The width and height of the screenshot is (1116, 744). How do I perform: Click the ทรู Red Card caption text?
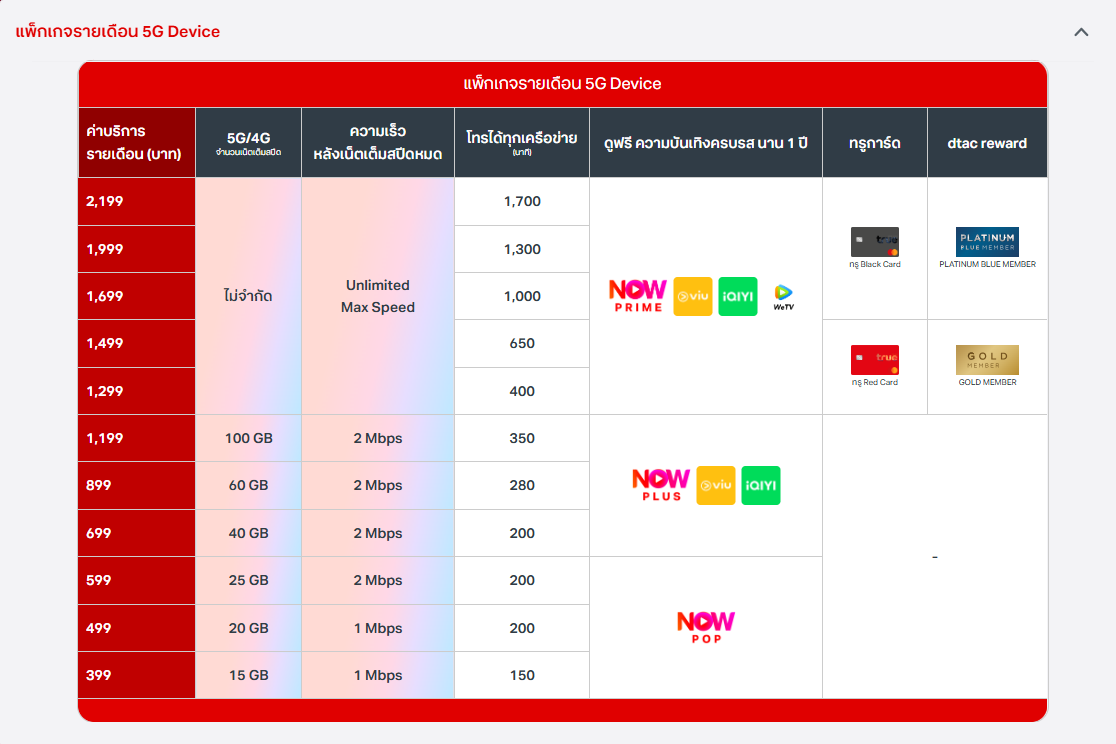[875, 382]
